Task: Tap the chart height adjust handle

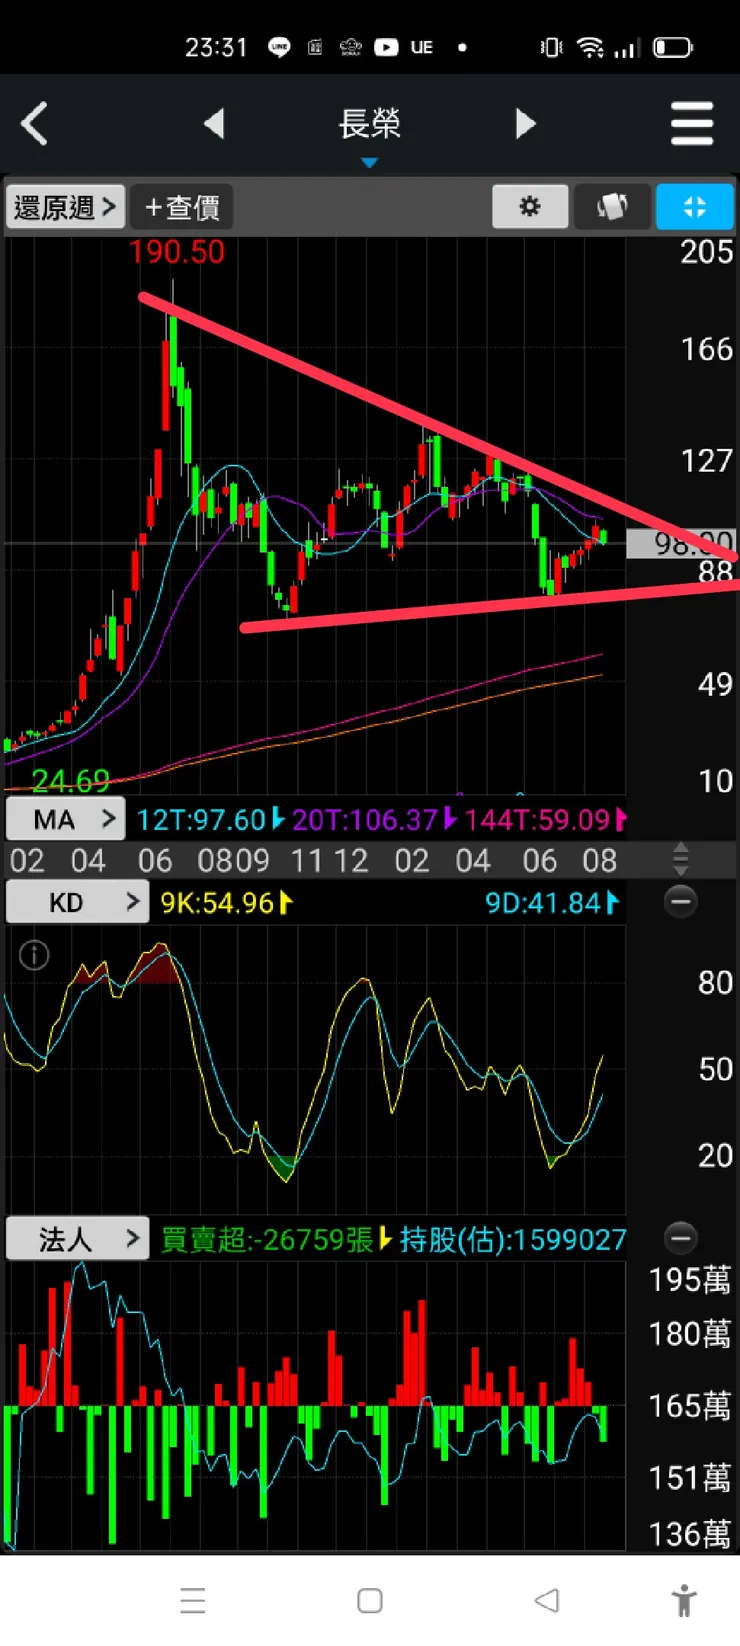Action: [x=681, y=858]
